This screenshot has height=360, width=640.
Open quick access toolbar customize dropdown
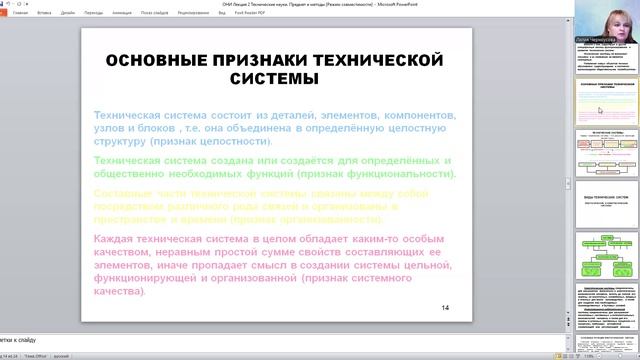pyautogui.click(x=27, y=4)
